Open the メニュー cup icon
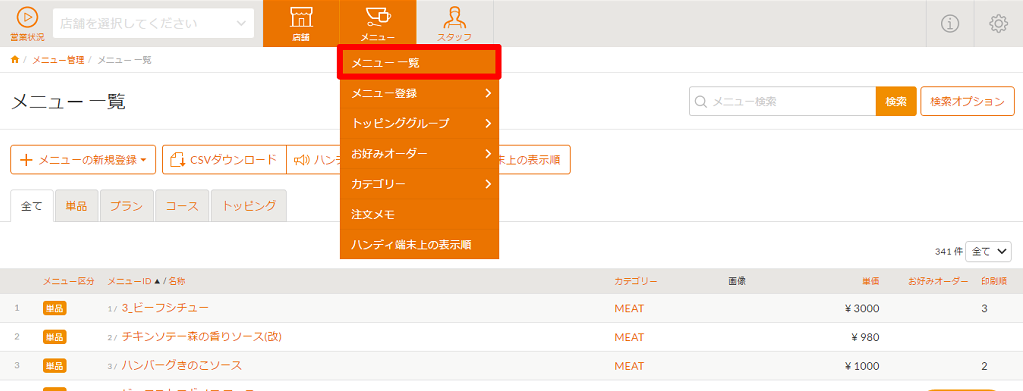Image resolution: width=1023 pixels, height=391 pixels. click(x=378, y=17)
